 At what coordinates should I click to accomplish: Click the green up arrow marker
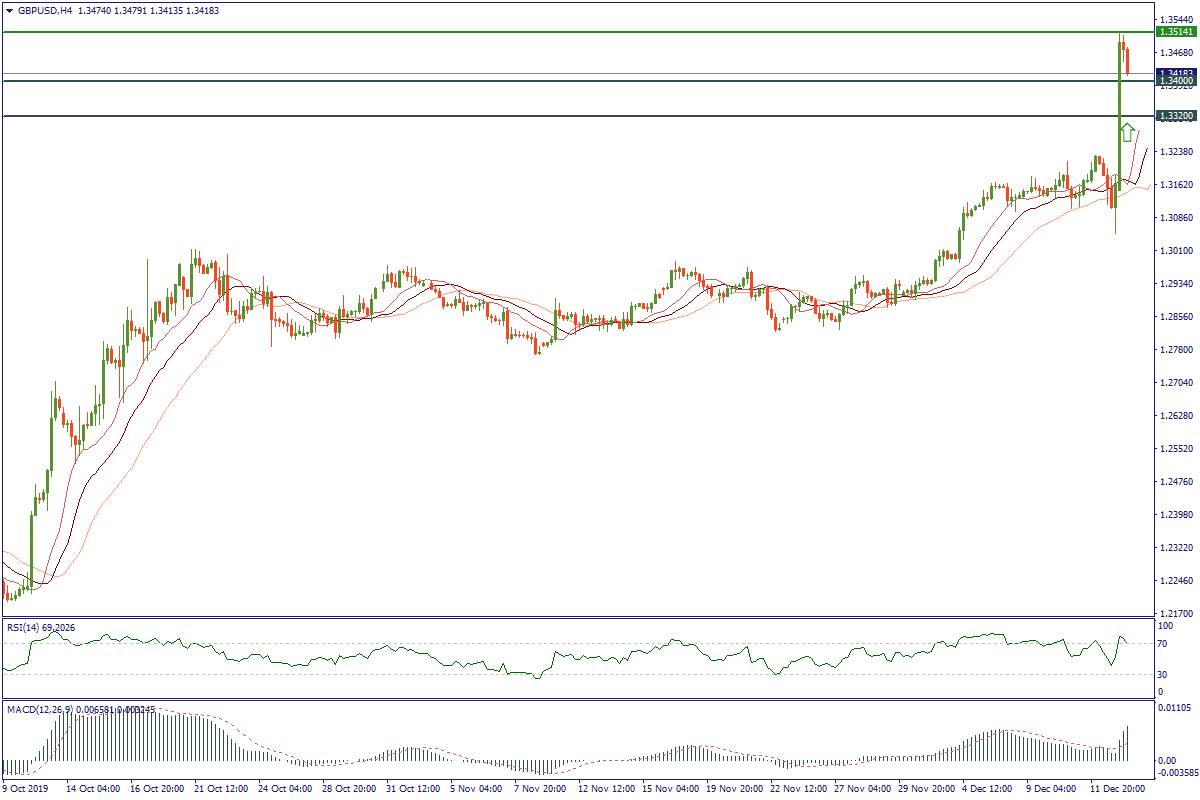coord(1127,132)
